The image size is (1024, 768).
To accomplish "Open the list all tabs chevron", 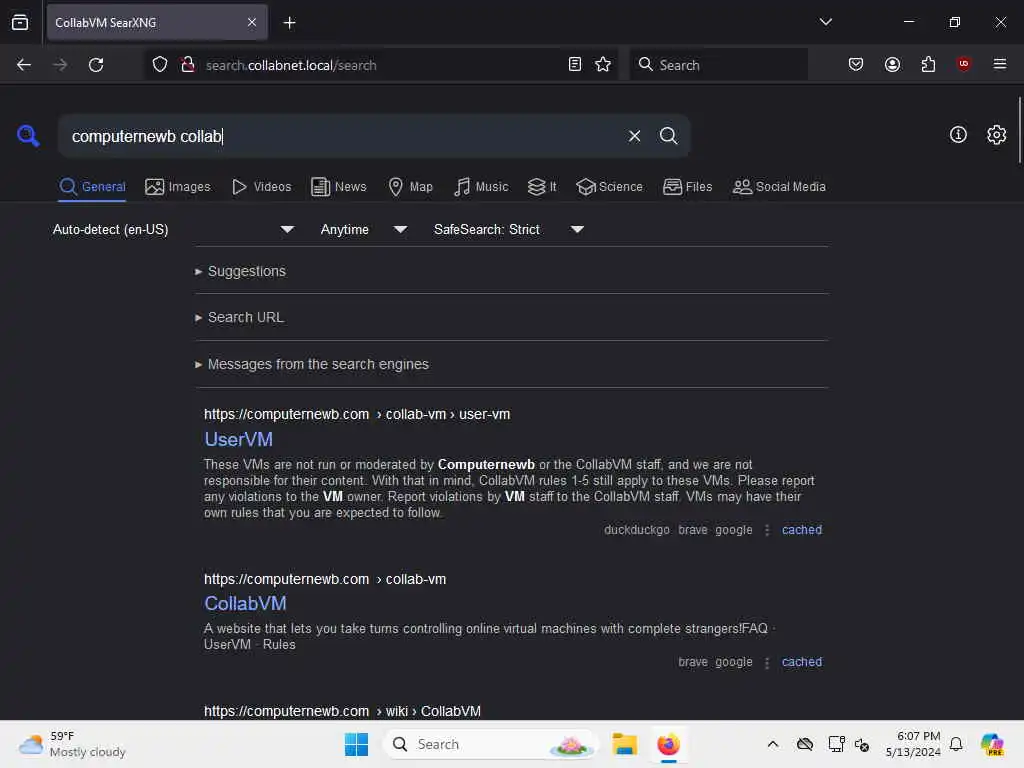I will click(825, 22).
